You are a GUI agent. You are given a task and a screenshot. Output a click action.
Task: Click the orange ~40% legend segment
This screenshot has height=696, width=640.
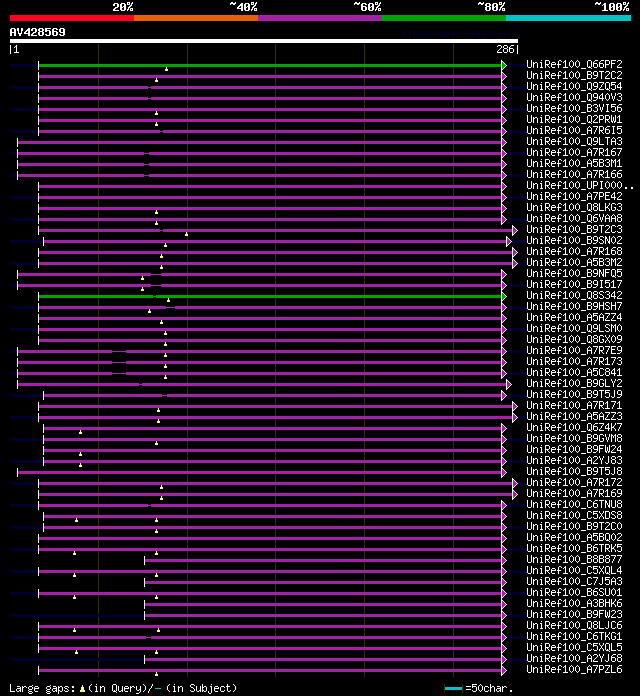[x=196, y=18]
